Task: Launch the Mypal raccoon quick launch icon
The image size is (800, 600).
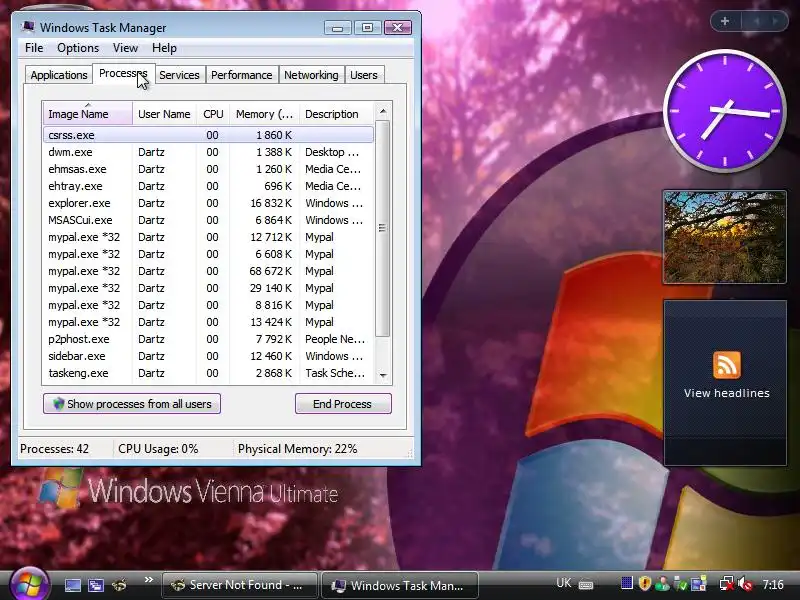Action: pyautogui.click(x=119, y=585)
